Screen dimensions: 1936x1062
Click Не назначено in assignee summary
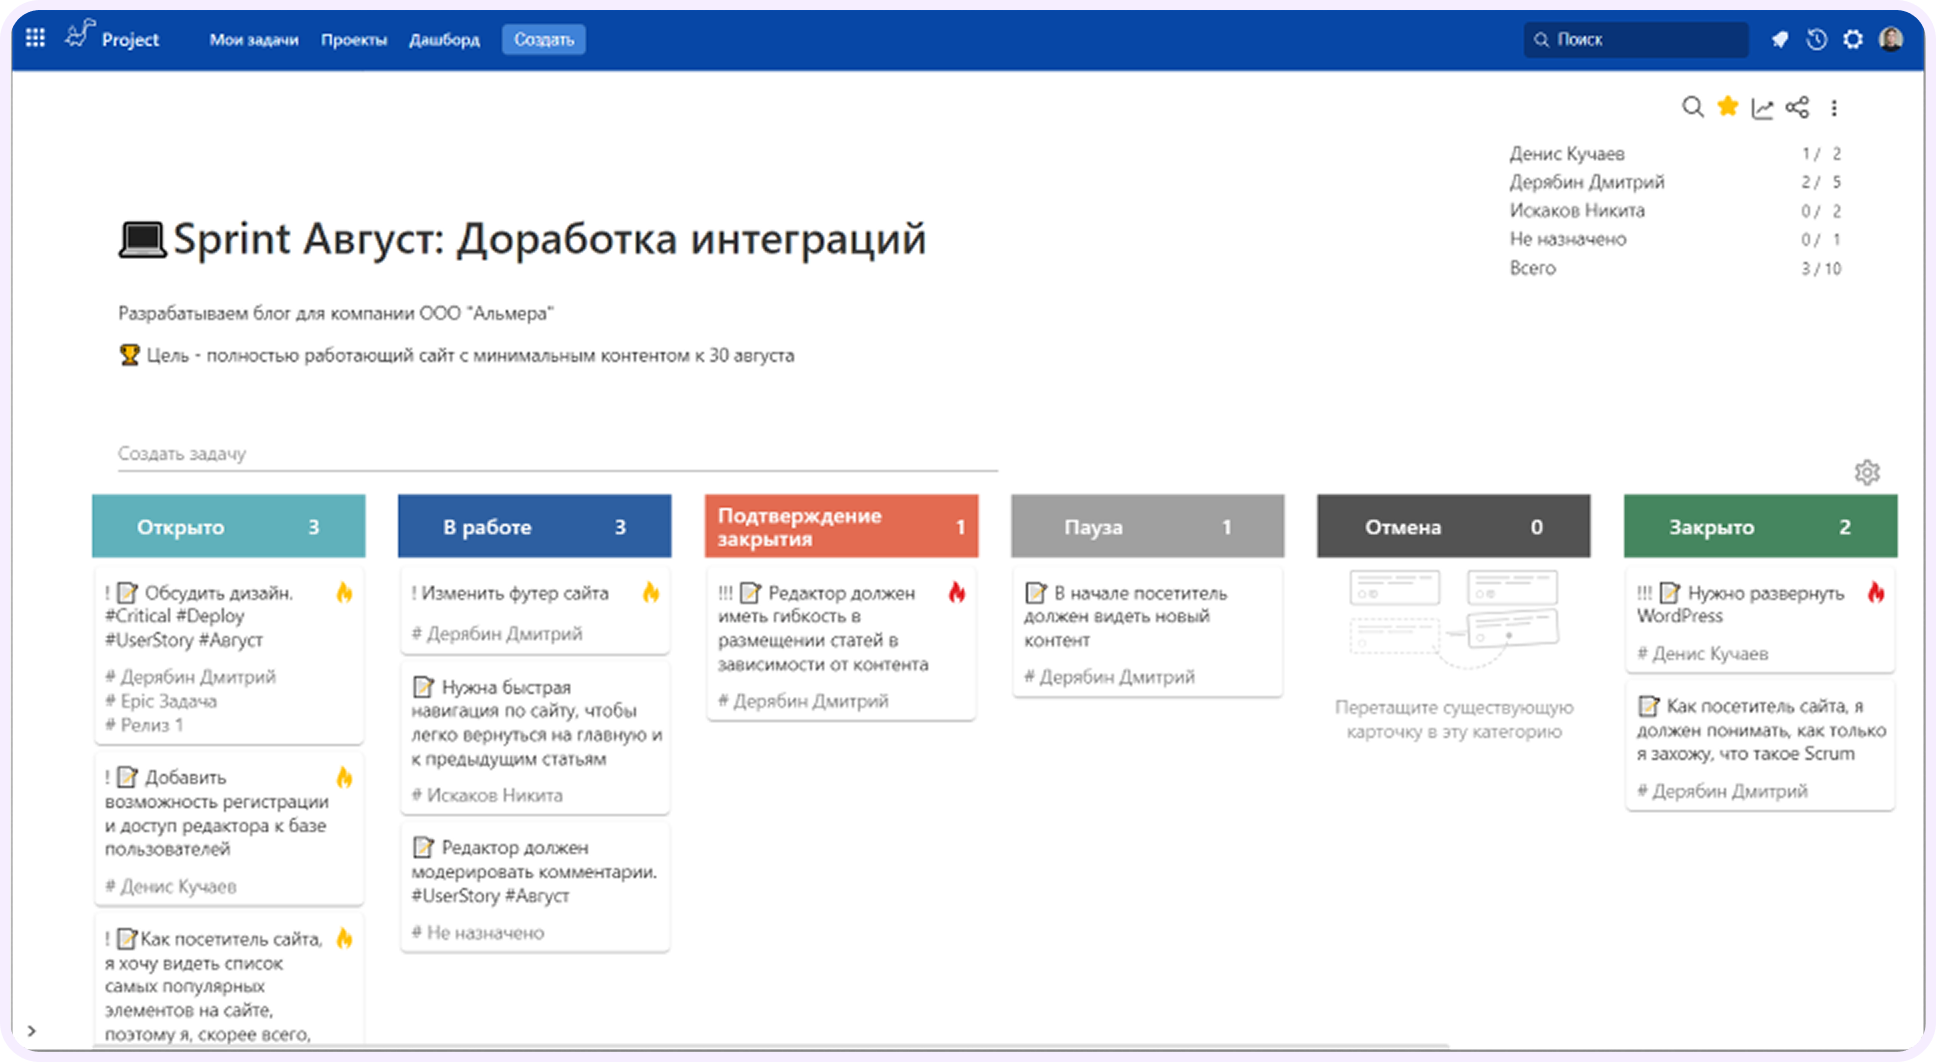1568,239
